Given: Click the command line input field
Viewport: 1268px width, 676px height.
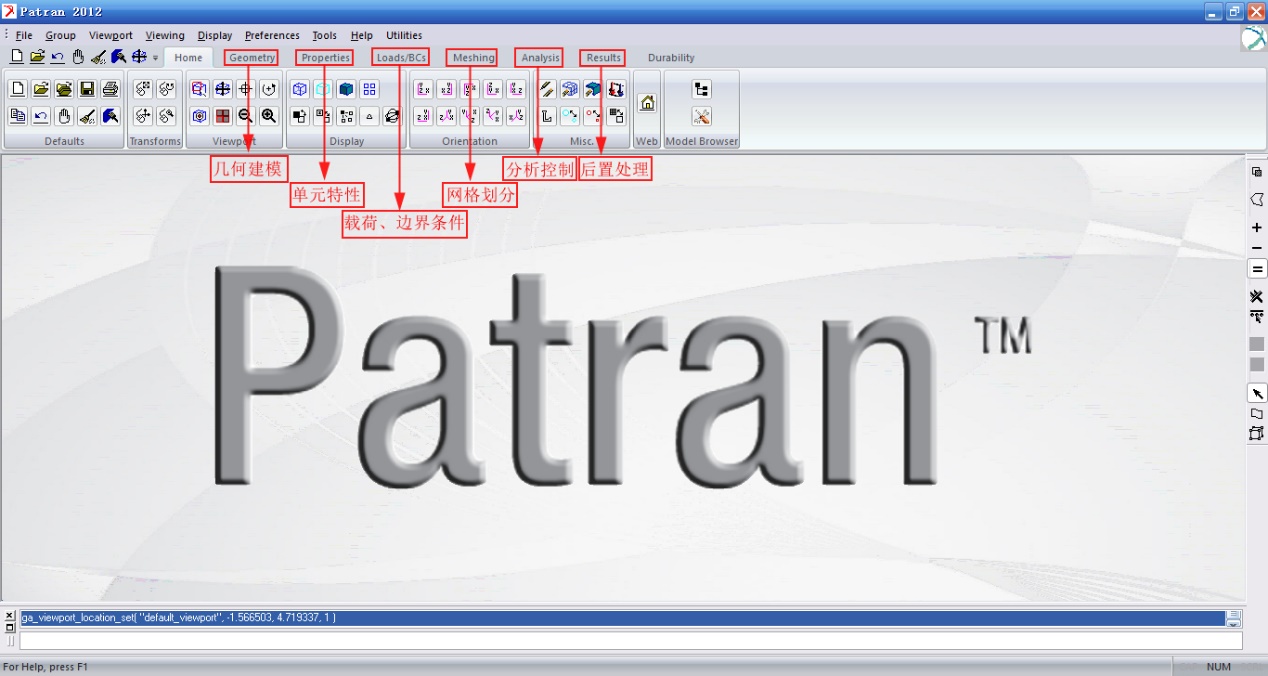Looking at the screenshot, I should [x=630, y=641].
